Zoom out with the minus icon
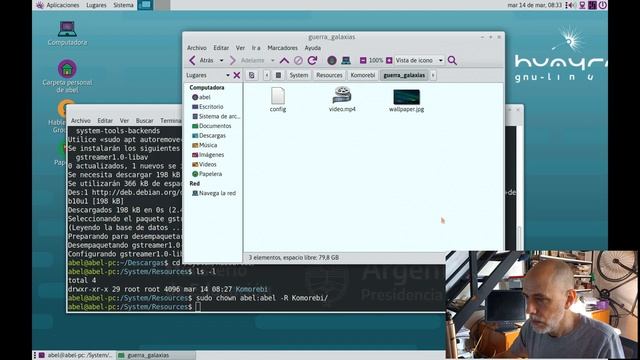 pos(363,60)
